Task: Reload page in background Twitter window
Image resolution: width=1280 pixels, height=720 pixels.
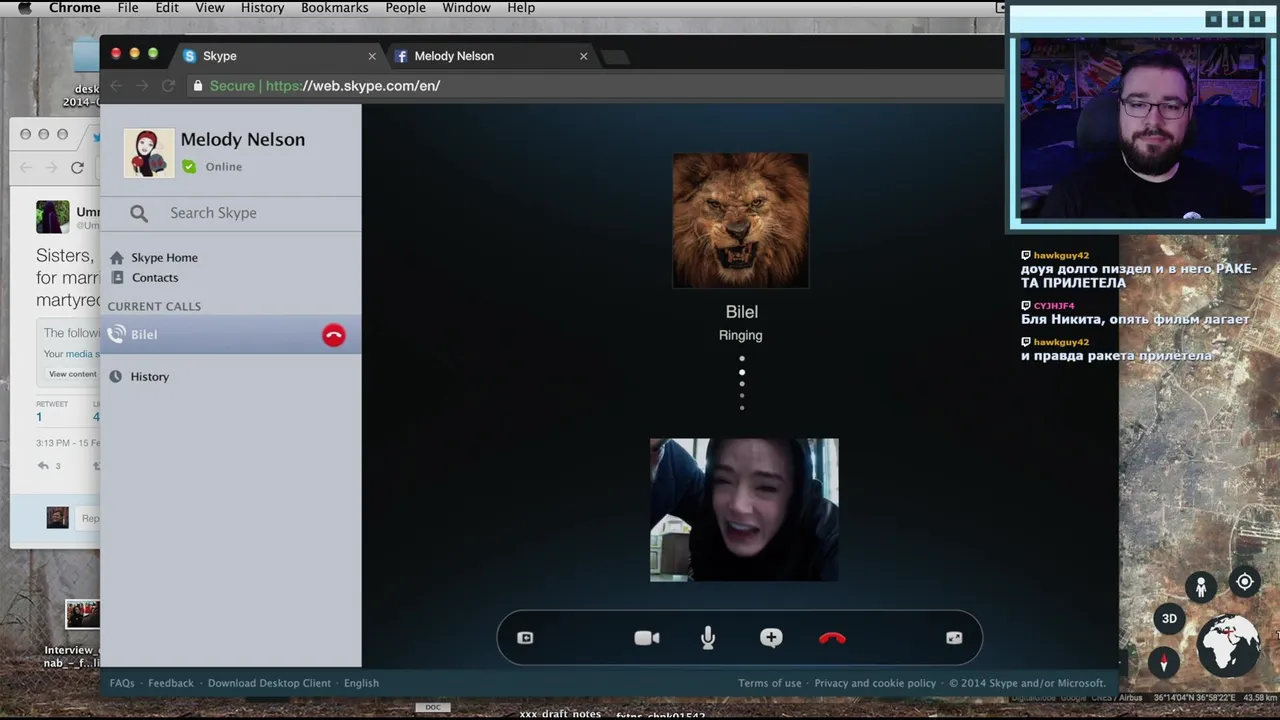Action: click(x=77, y=167)
